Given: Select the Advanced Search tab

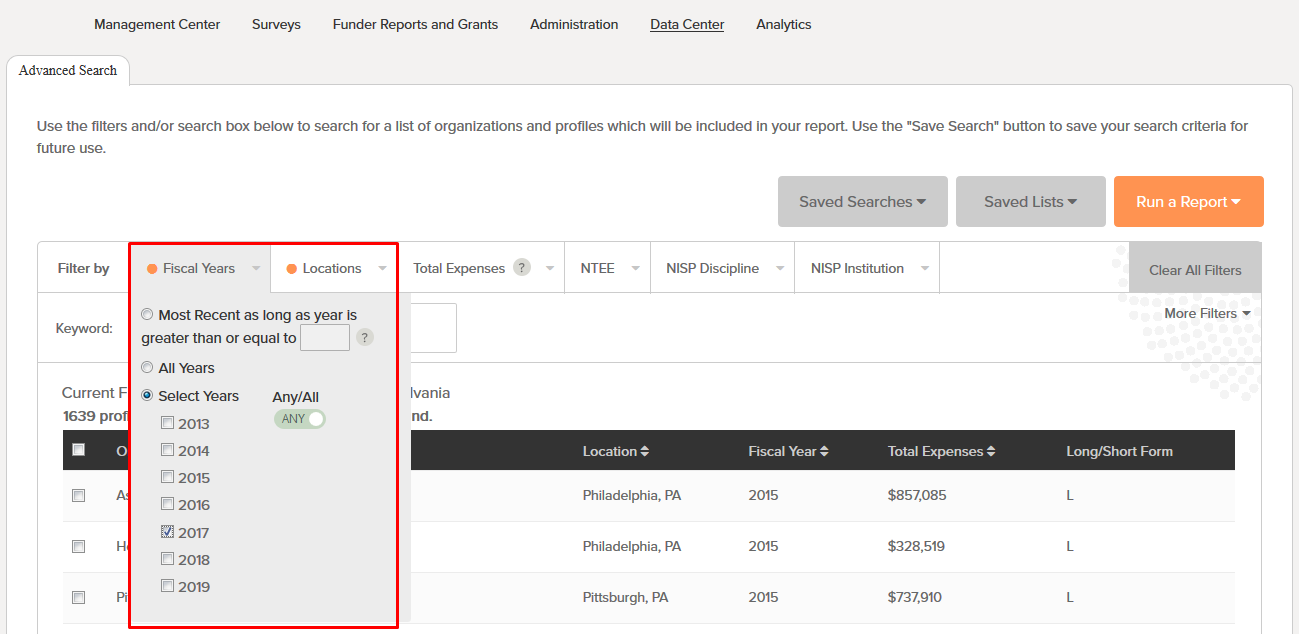Looking at the screenshot, I should click(x=68, y=70).
